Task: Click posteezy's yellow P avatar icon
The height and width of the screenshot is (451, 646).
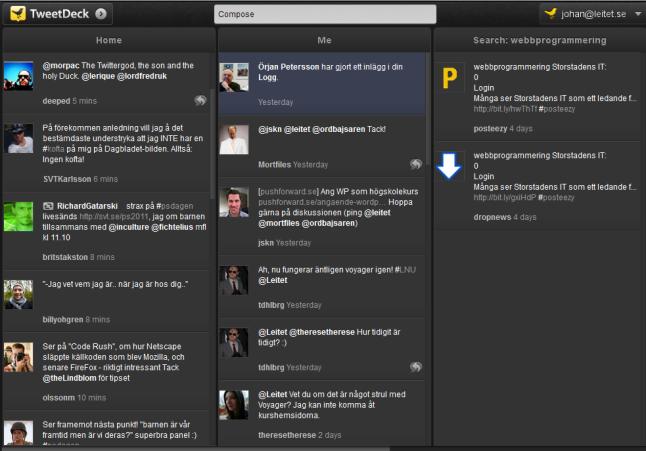Action: click(x=450, y=77)
